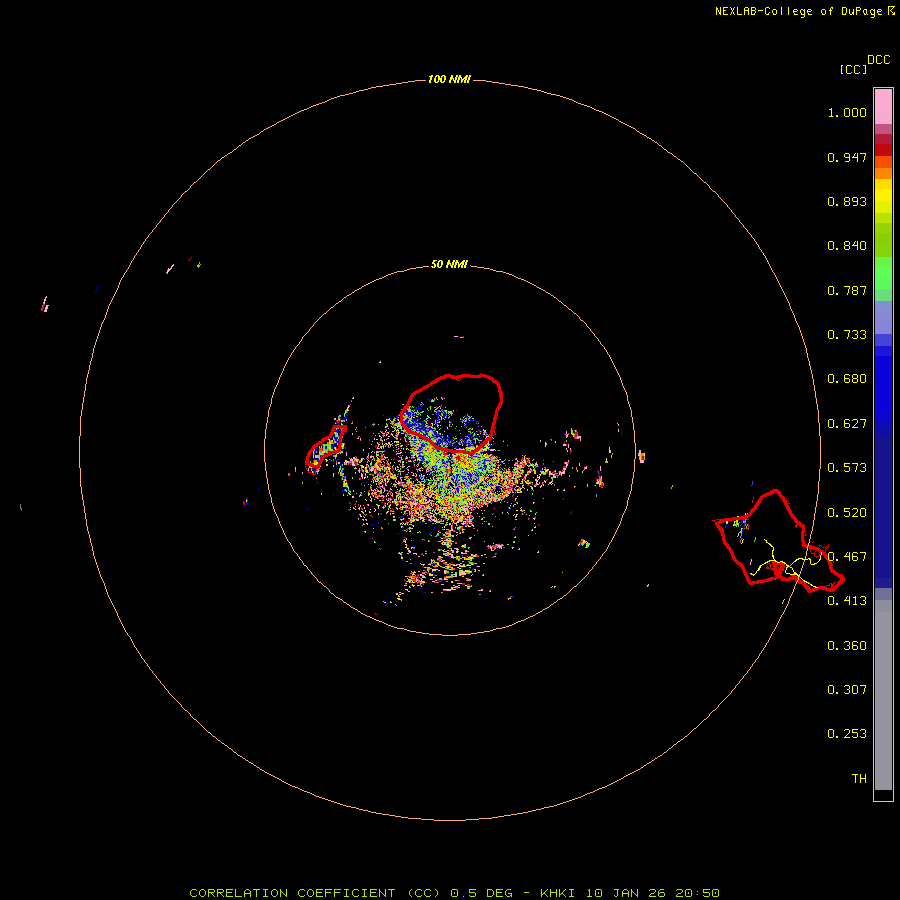Select the 0.413 scale value
Viewport: 900px width, 900px height.
click(x=847, y=601)
